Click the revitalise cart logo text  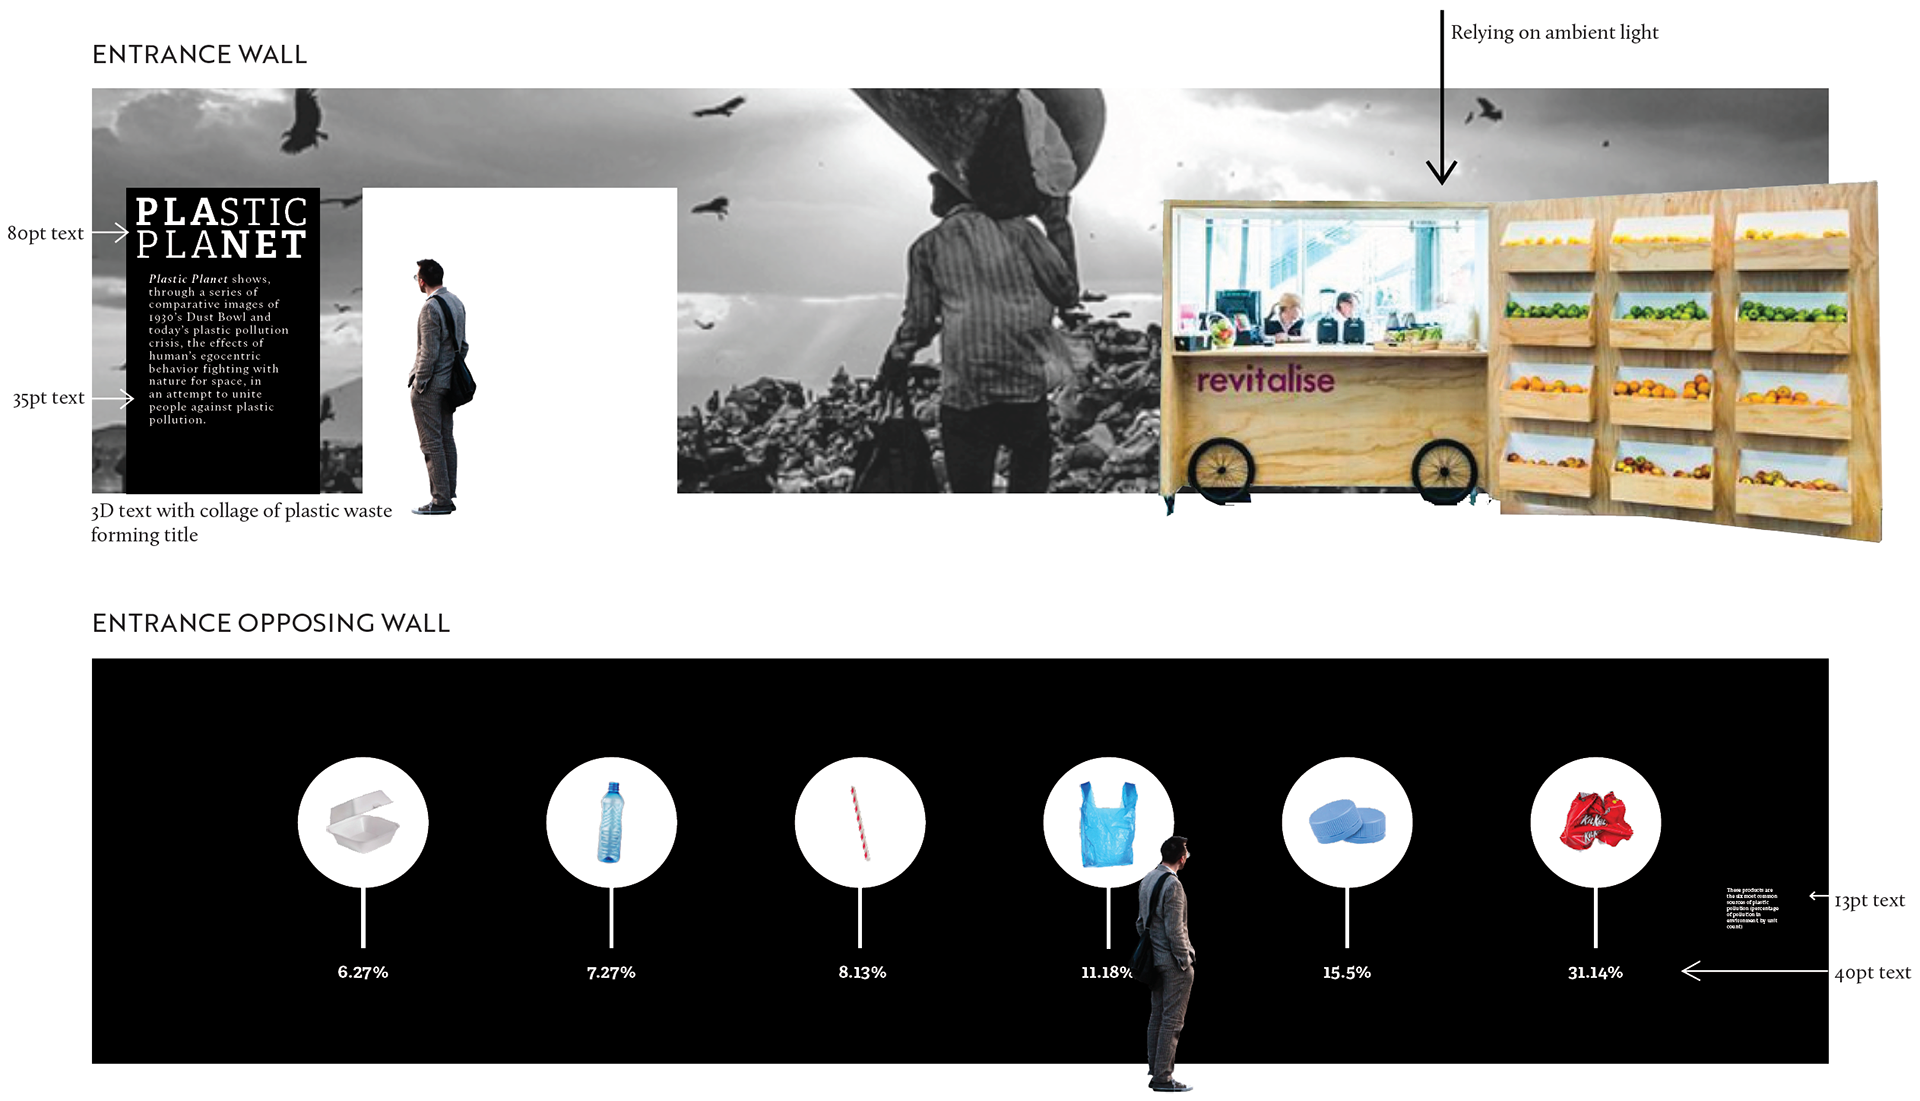[1265, 380]
